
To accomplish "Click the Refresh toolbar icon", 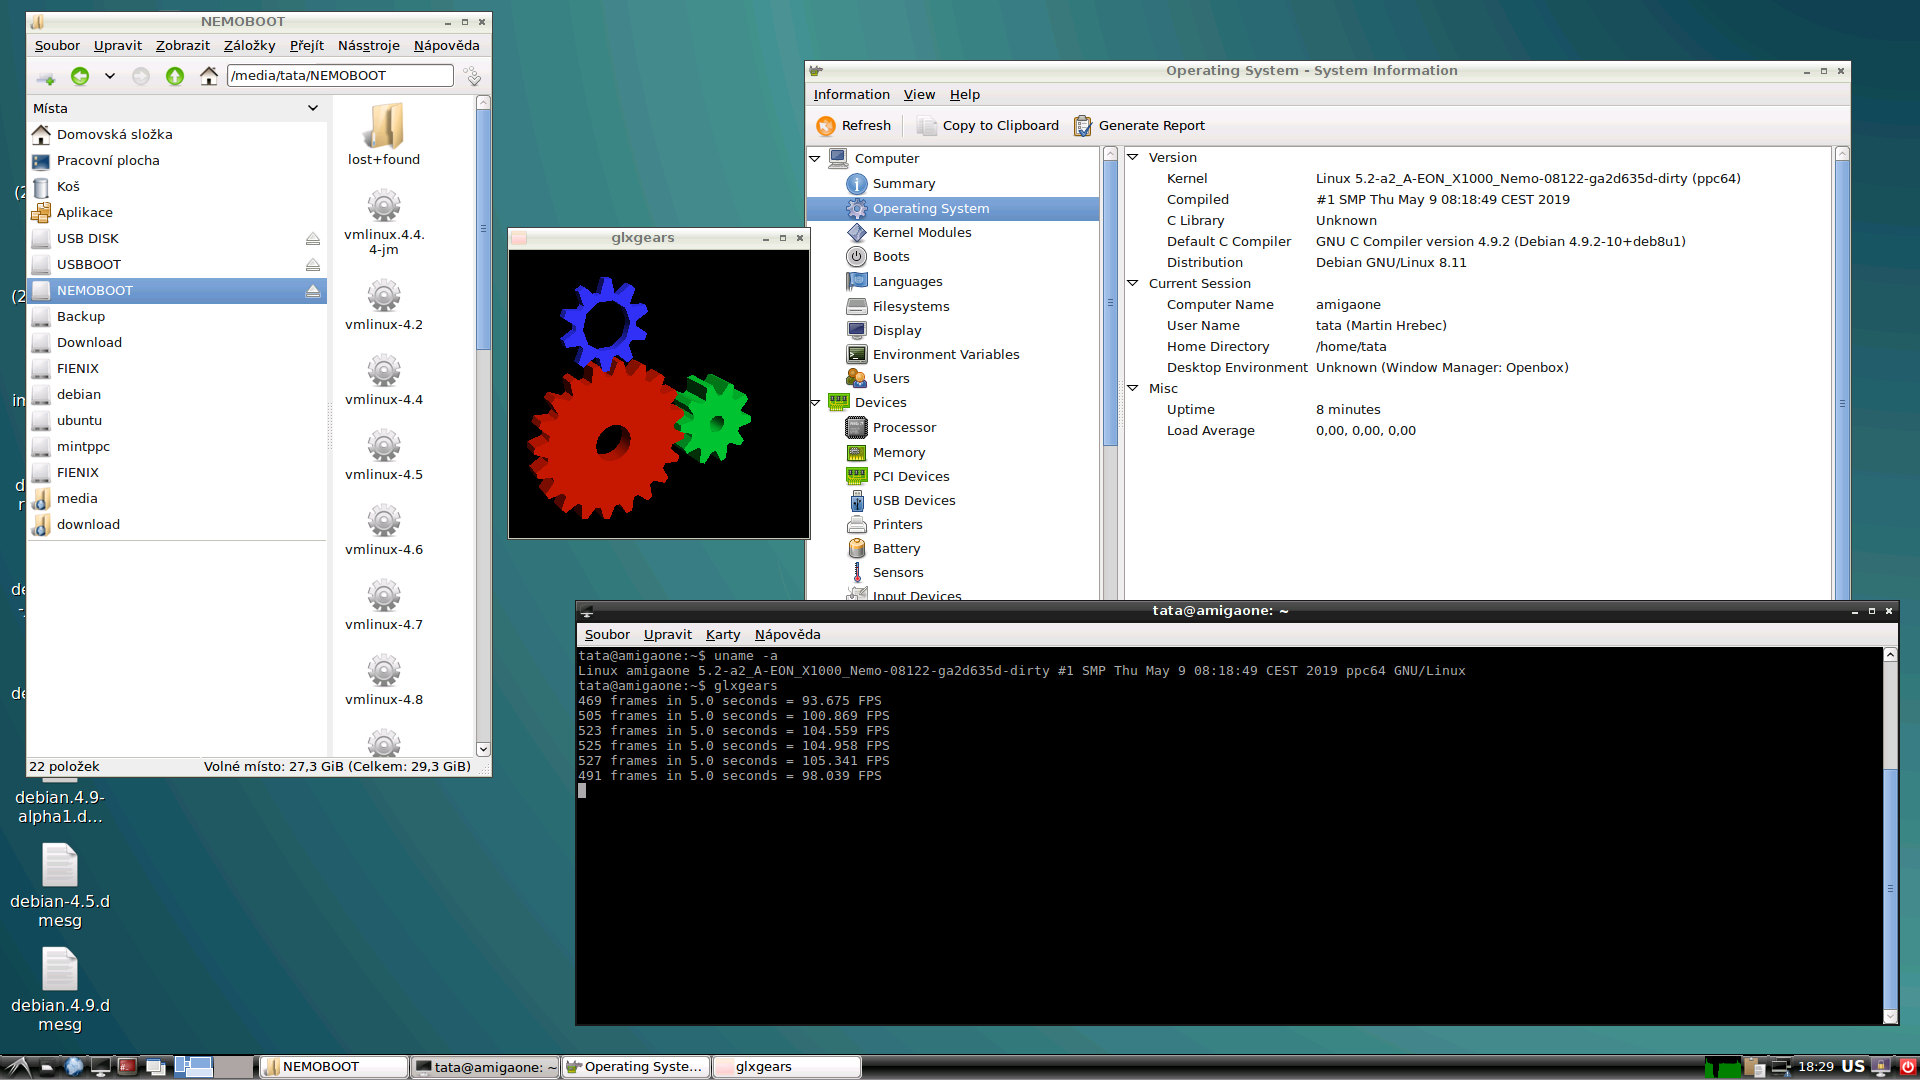I will [826, 126].
